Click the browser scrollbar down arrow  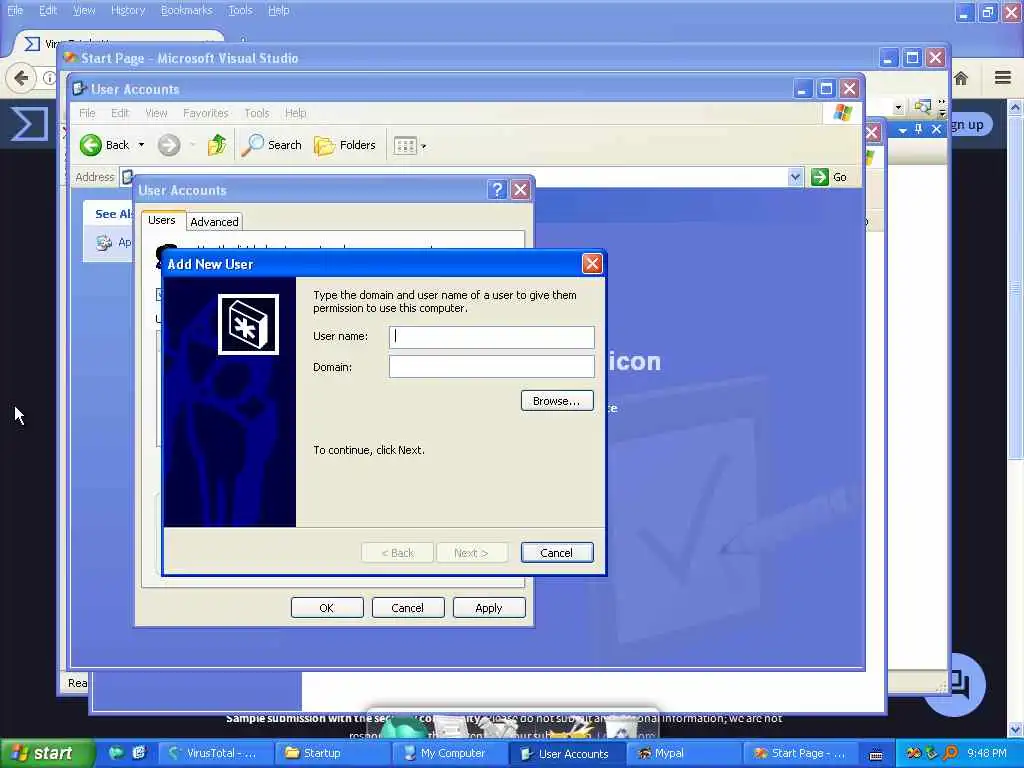pos(1016,729)
